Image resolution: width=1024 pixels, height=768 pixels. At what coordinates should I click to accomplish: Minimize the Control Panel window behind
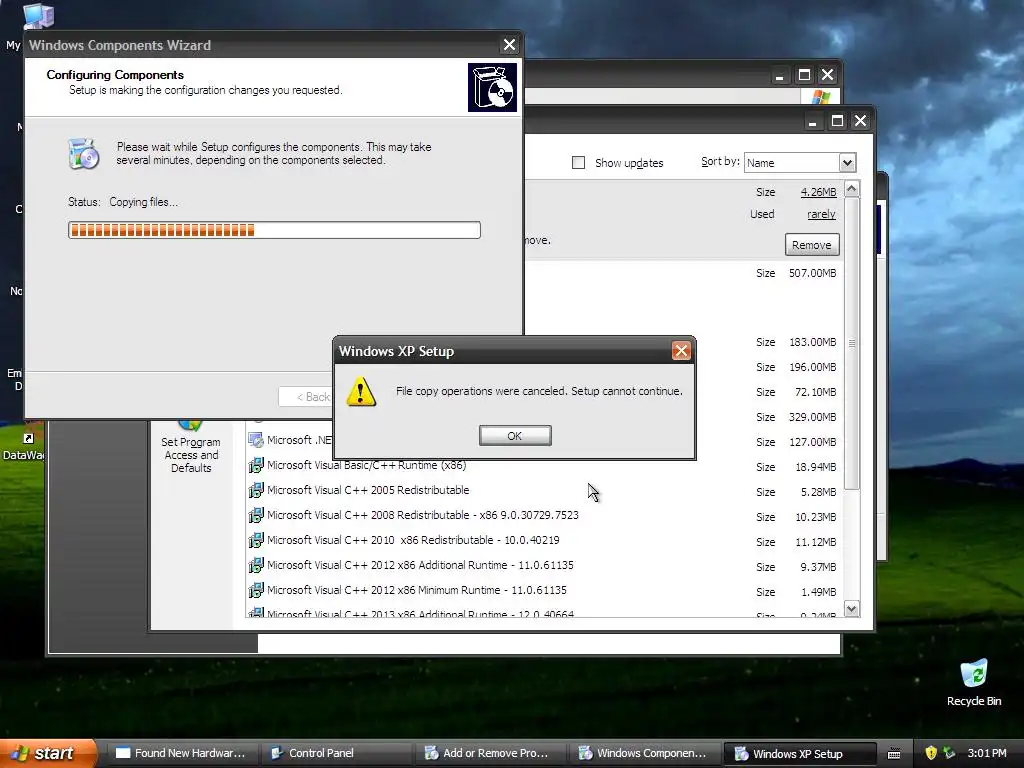point(779,75)
